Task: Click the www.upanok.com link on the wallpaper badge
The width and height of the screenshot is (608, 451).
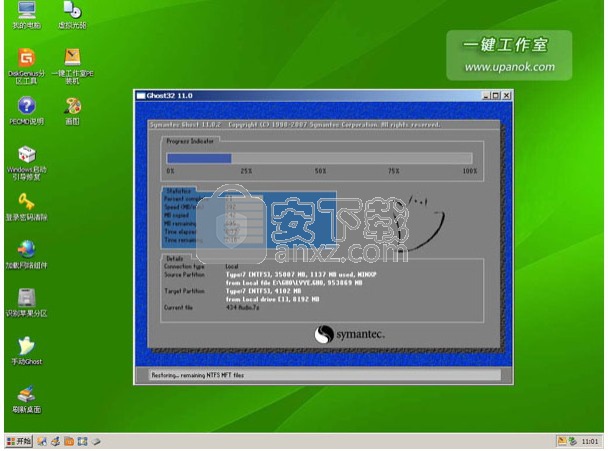Action: (x=510, y=67)
